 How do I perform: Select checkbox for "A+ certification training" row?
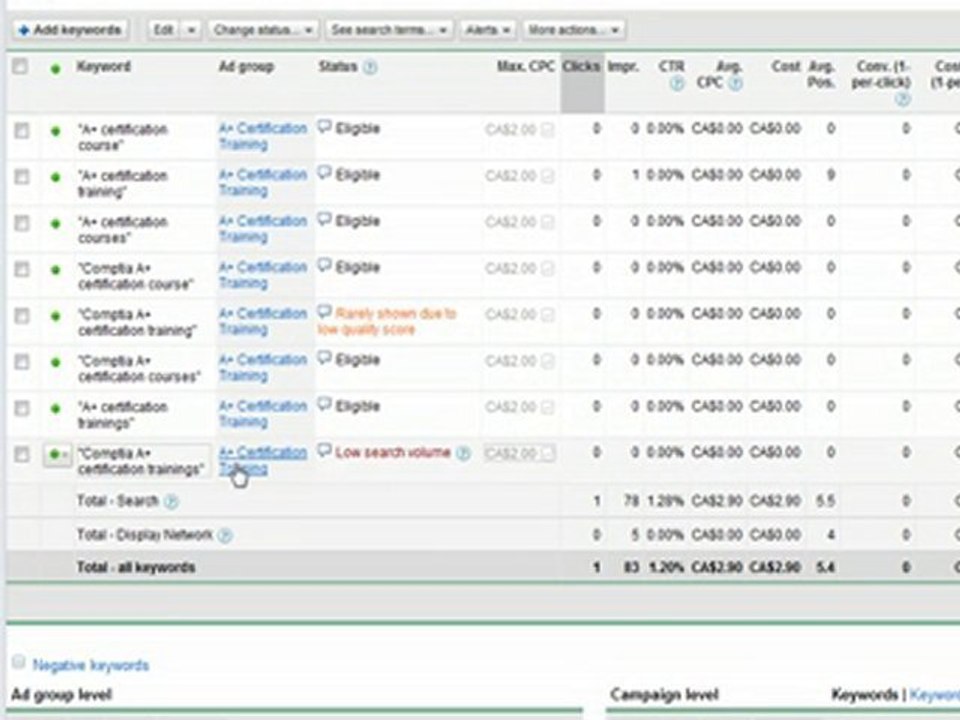(21, 177)
